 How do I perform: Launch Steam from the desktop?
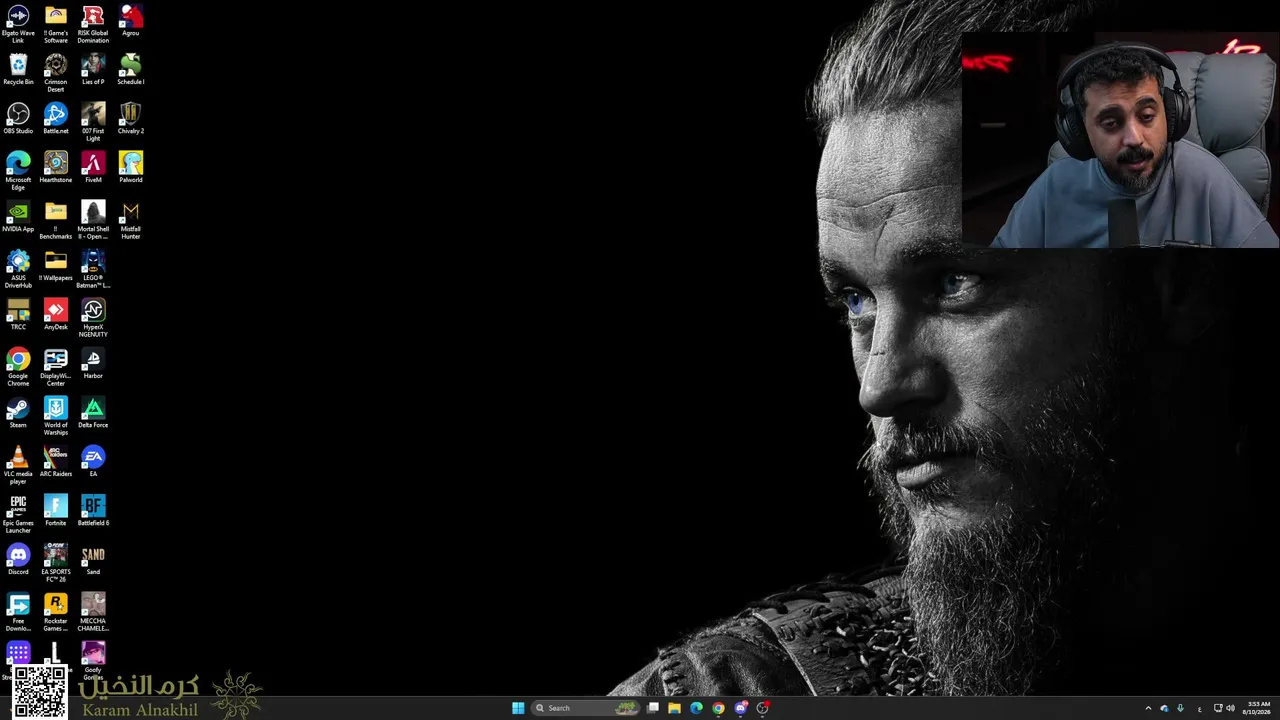point(18,413)
